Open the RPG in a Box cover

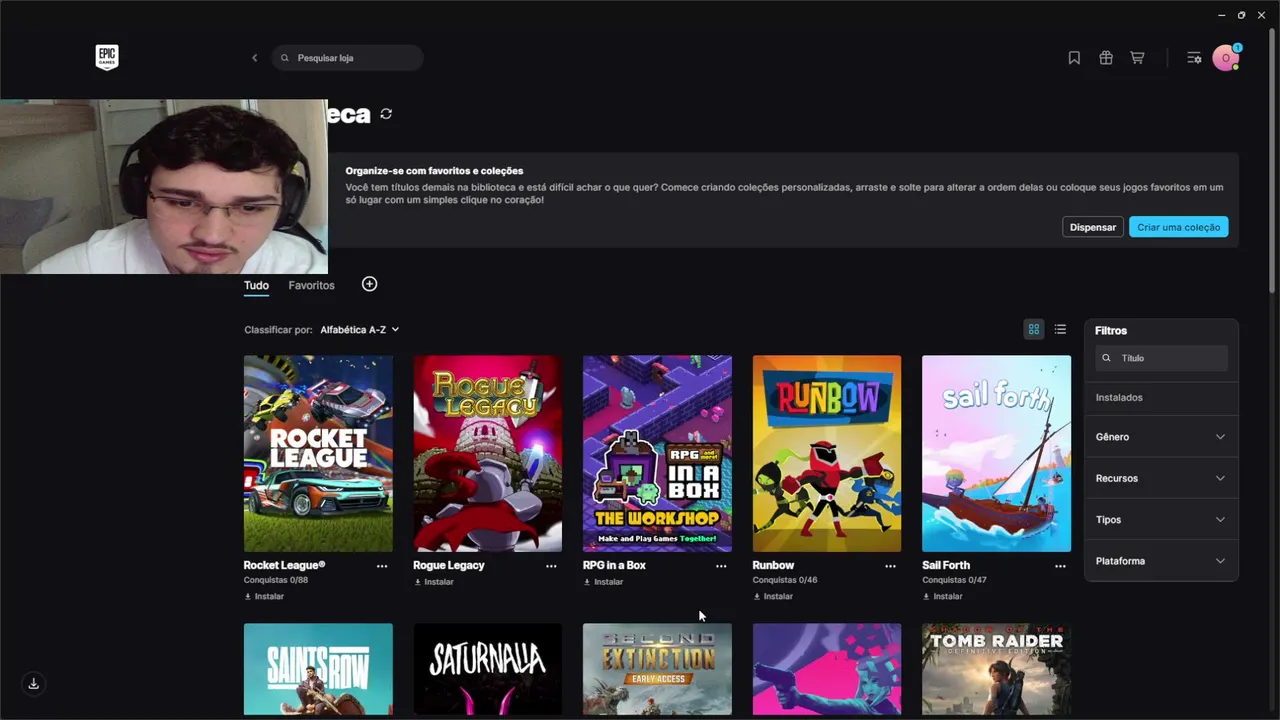pos(657,453)
